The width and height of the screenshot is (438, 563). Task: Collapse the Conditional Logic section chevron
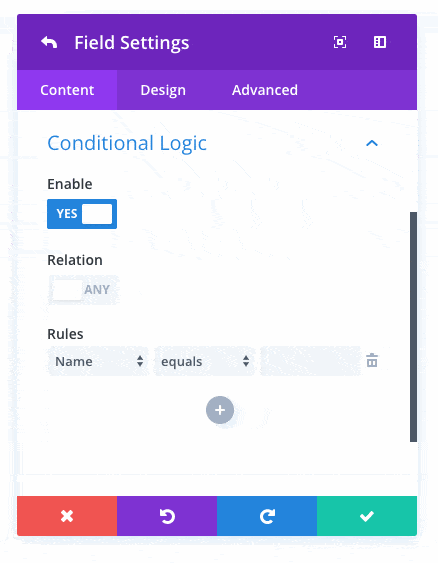tap(372, 143)
